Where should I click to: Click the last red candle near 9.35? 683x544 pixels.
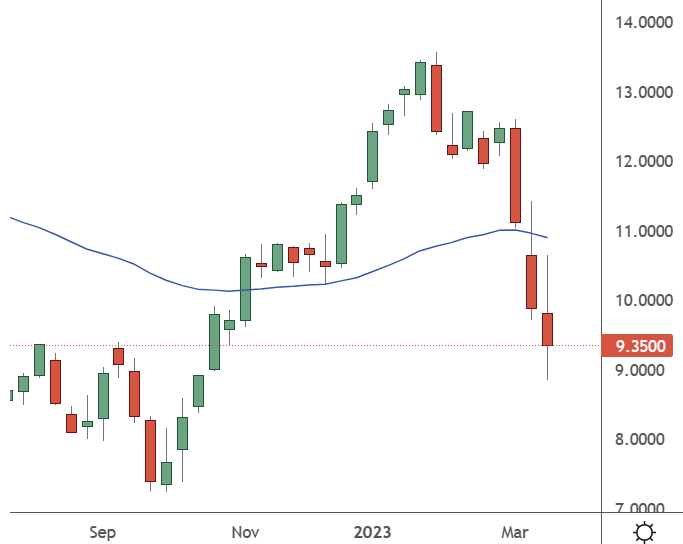tap(548, 329)
